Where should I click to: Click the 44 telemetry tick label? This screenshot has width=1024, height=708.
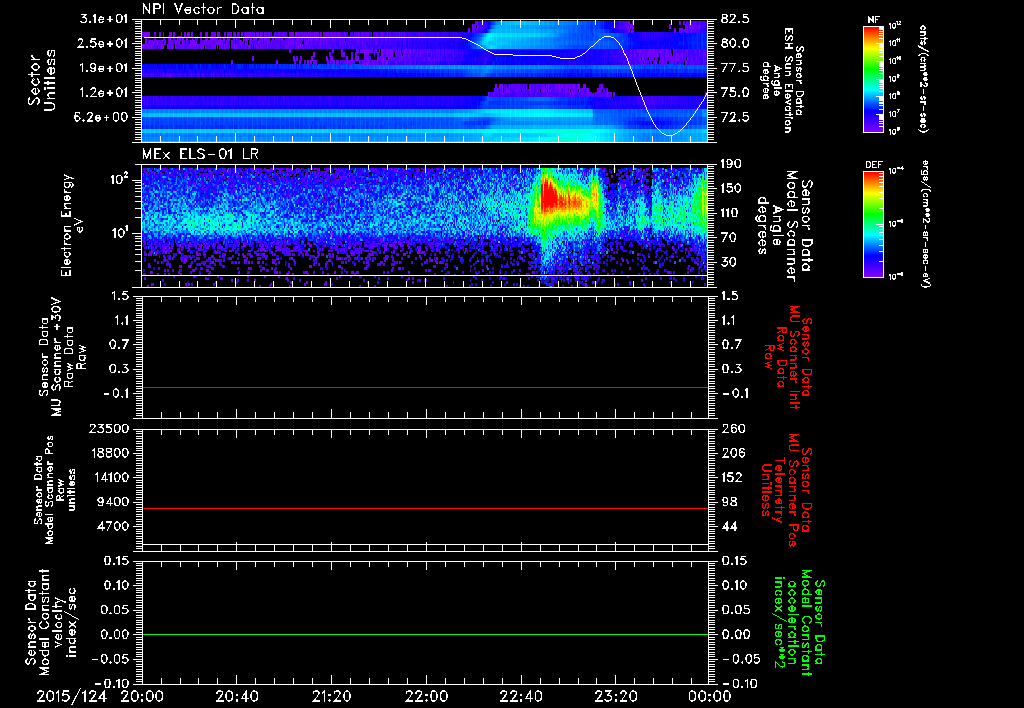click(x=728, y=526)
